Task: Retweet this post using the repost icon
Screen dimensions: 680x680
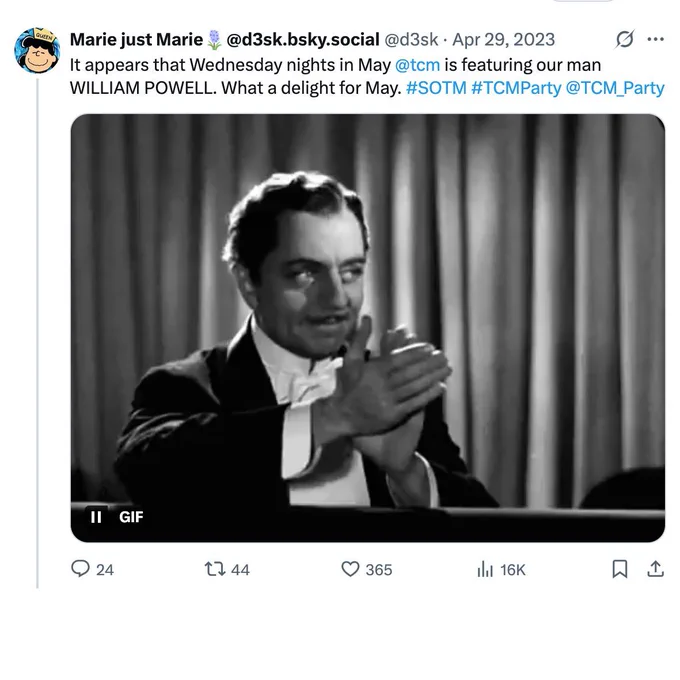Action: pyautogui.click(x=215, y=569)
